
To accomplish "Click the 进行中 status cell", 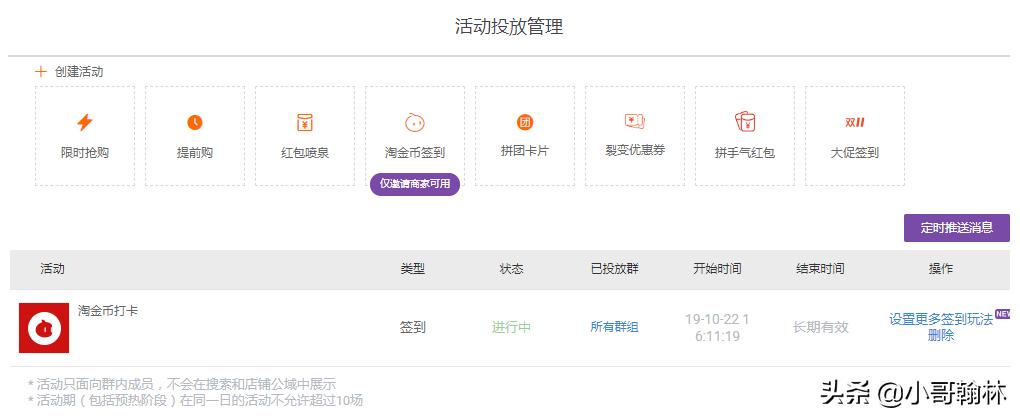I will (511, 327).
